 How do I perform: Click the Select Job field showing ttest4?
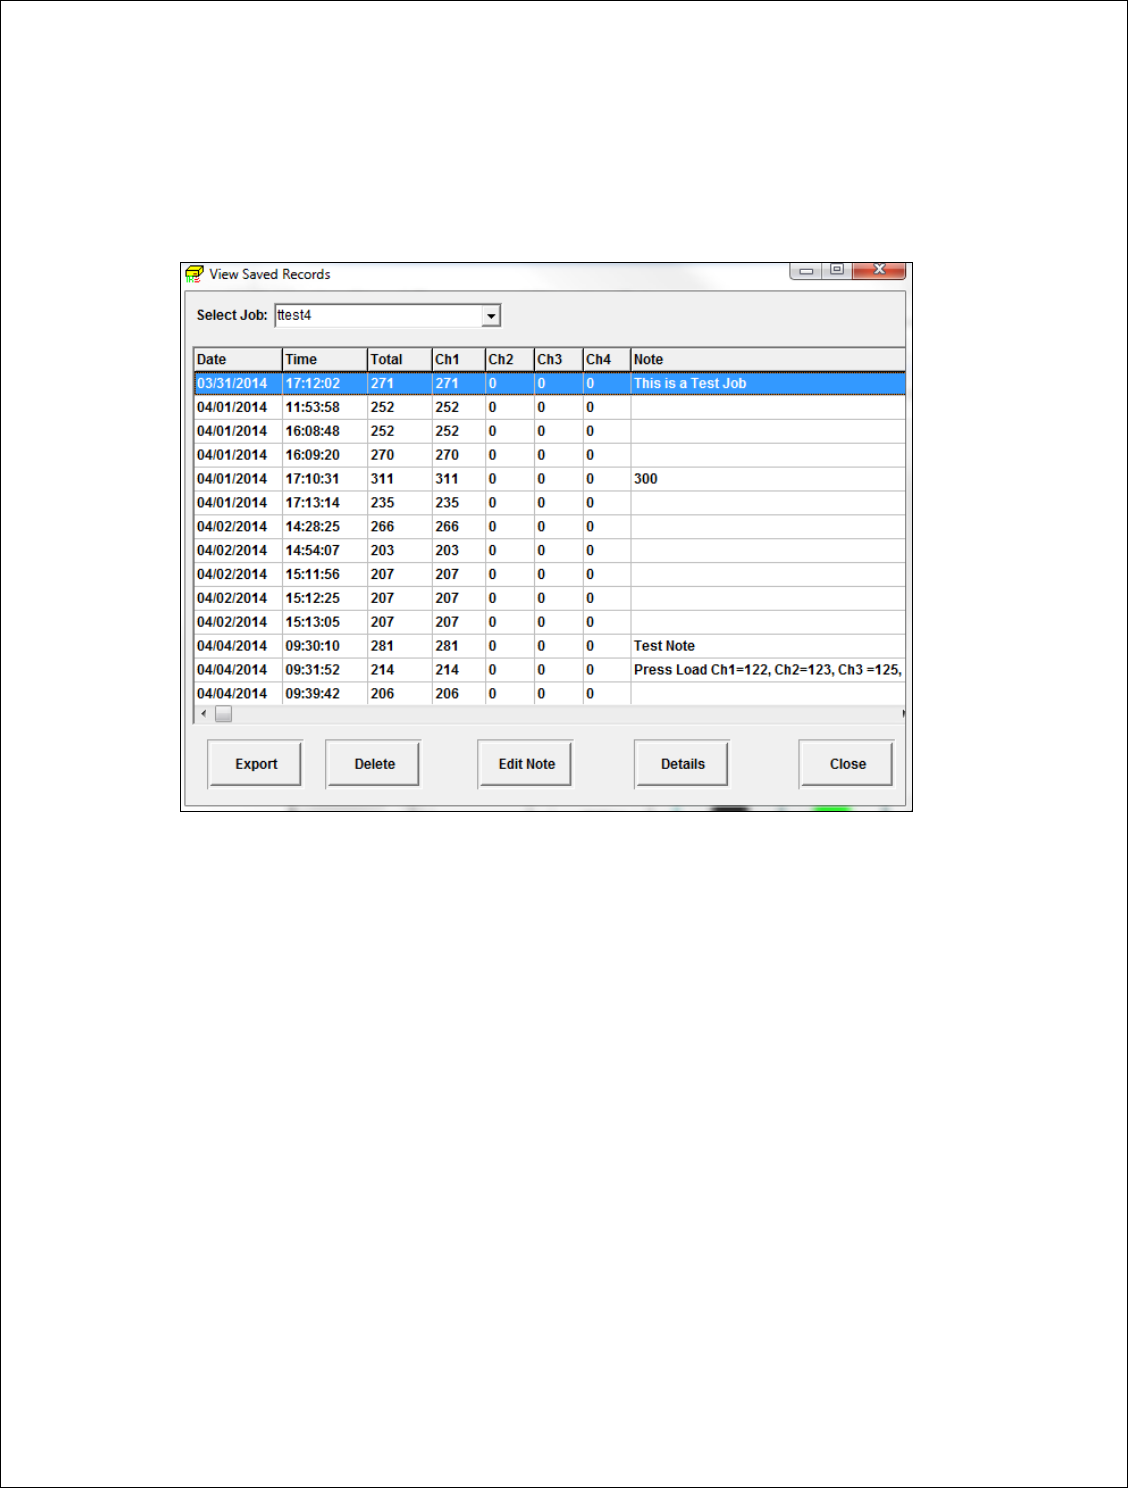tap(387, 316)
